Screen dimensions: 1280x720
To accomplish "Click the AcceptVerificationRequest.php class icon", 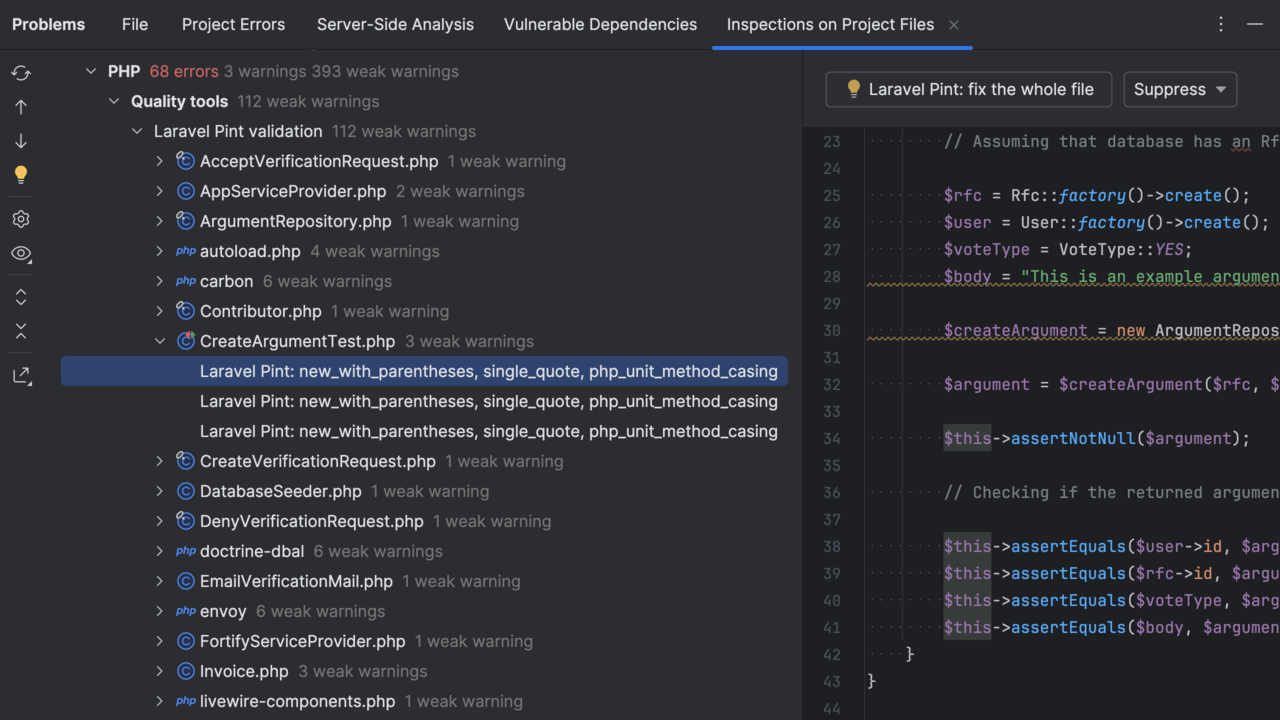I will (185, 161).
